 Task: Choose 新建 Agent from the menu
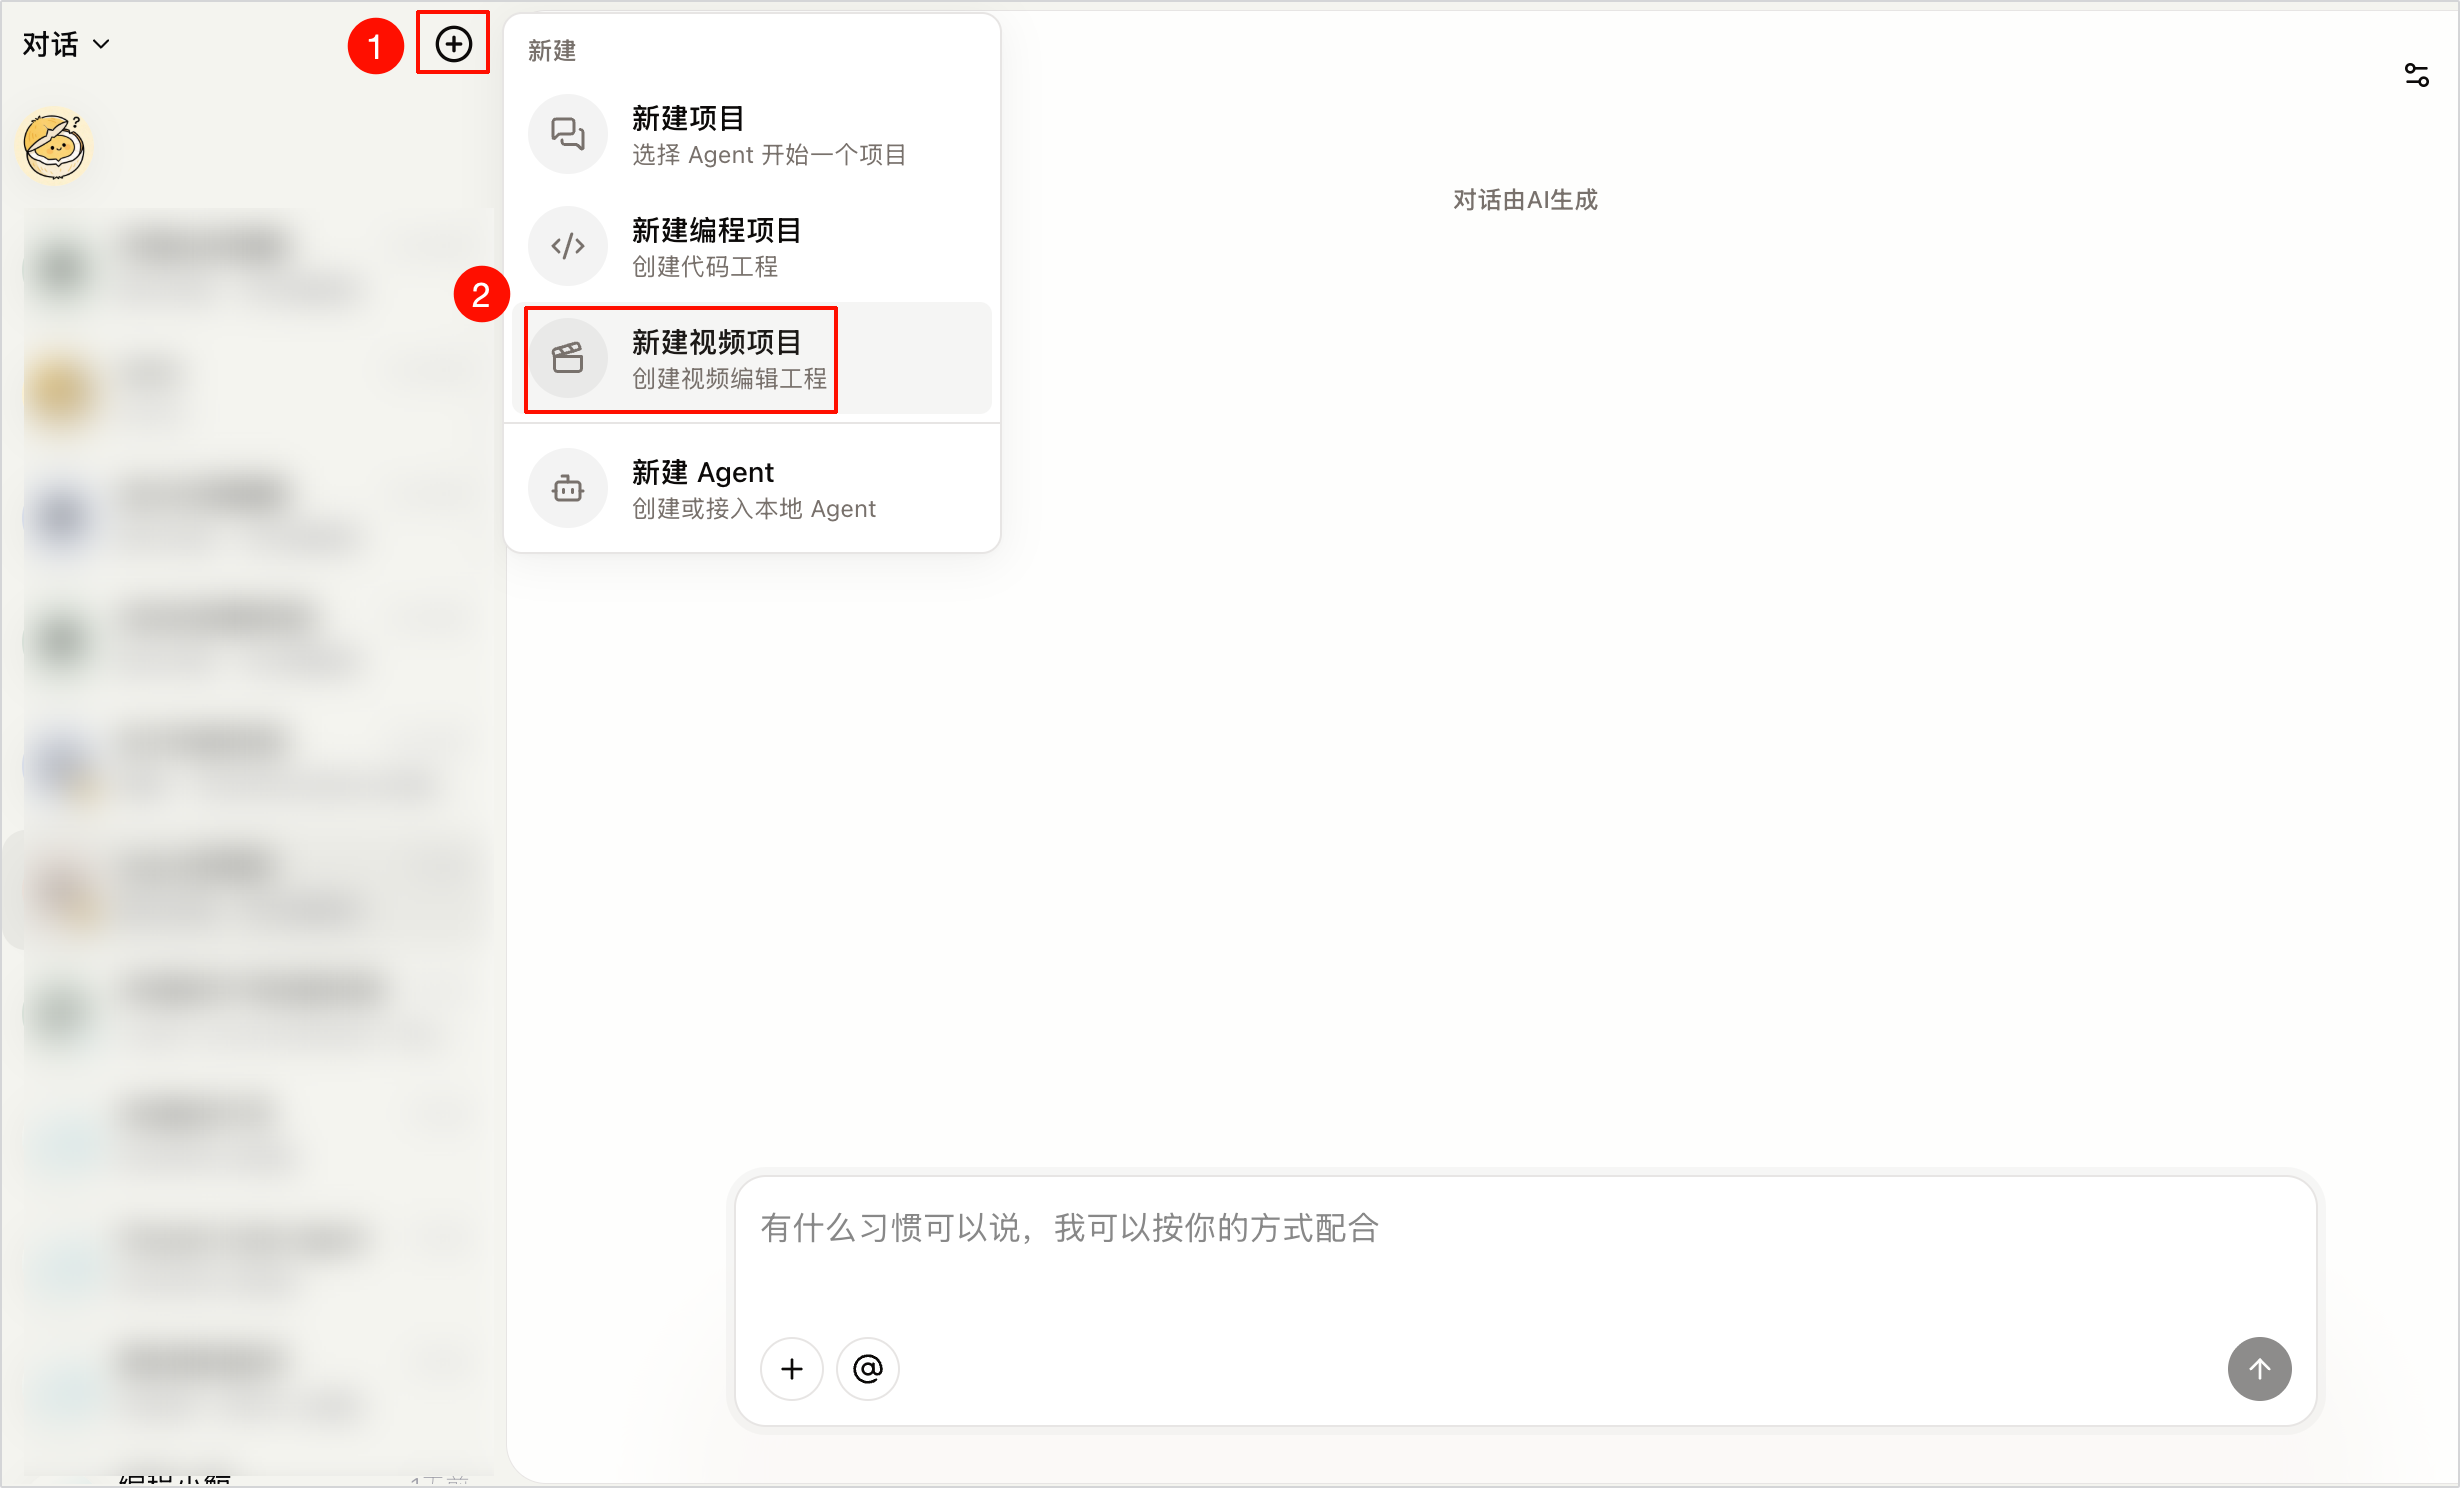(x=752, y=488)
